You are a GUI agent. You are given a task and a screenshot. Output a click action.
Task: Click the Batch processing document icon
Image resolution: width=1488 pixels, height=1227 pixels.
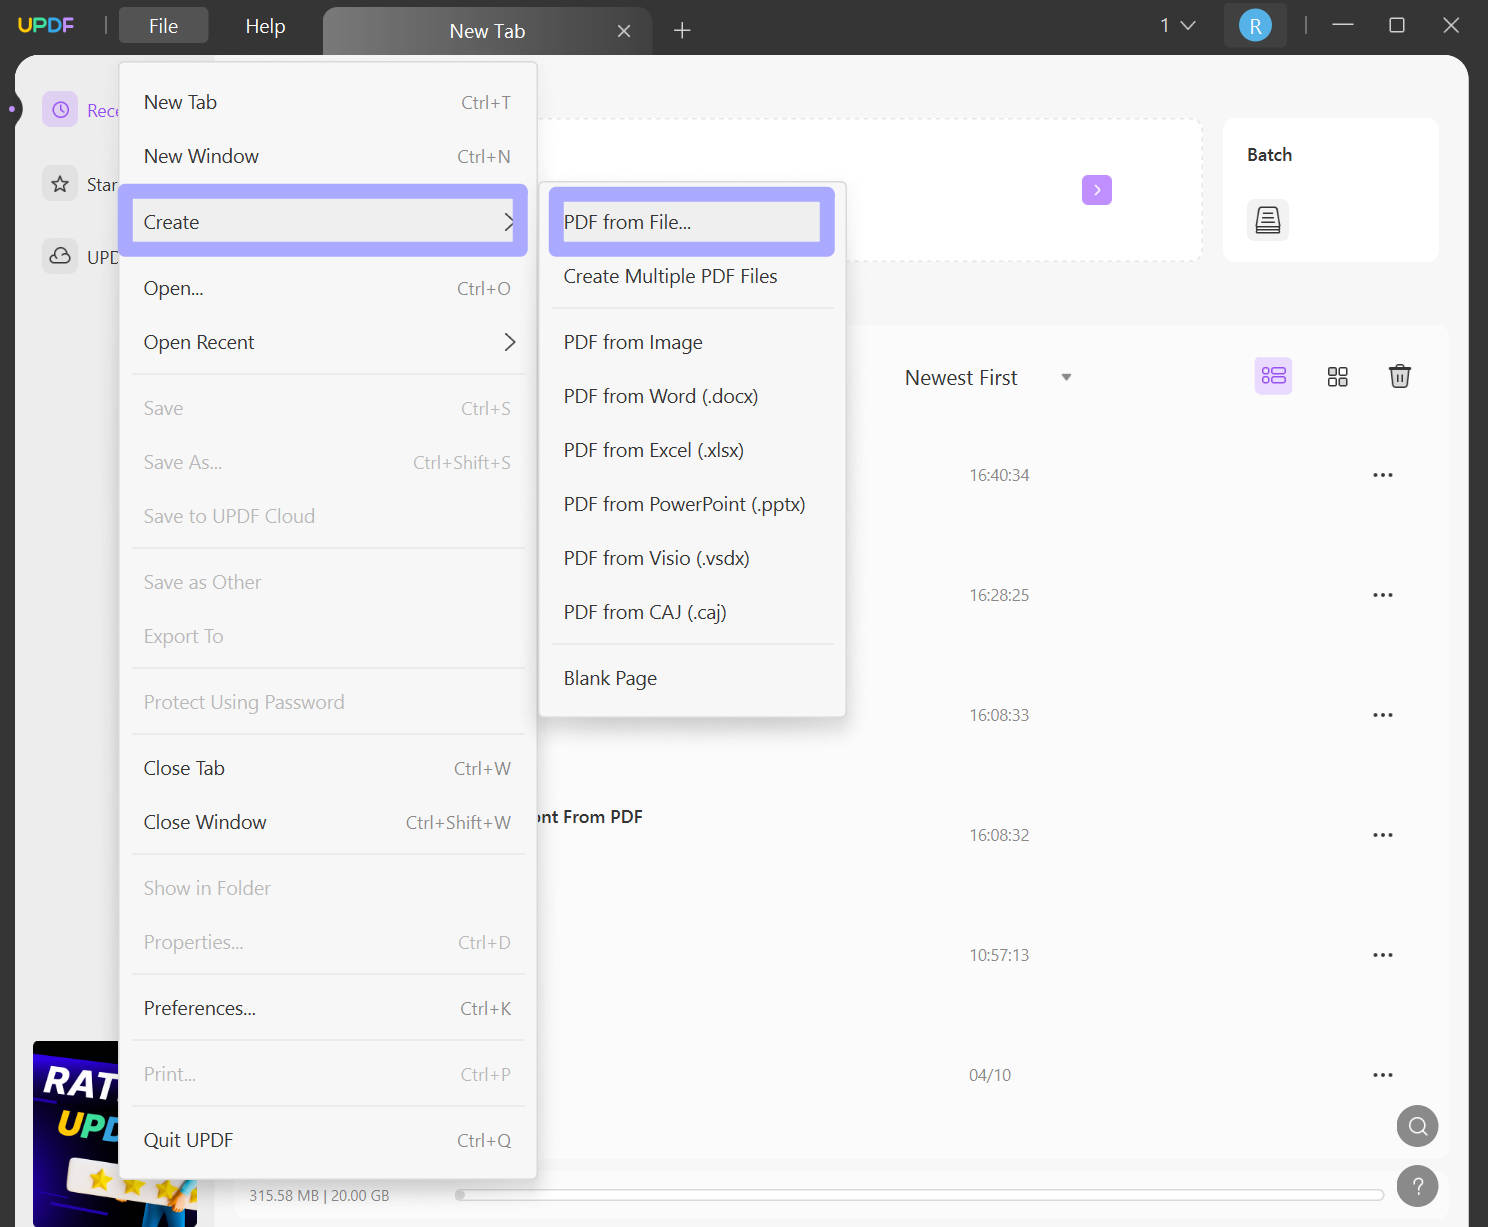1267,220
